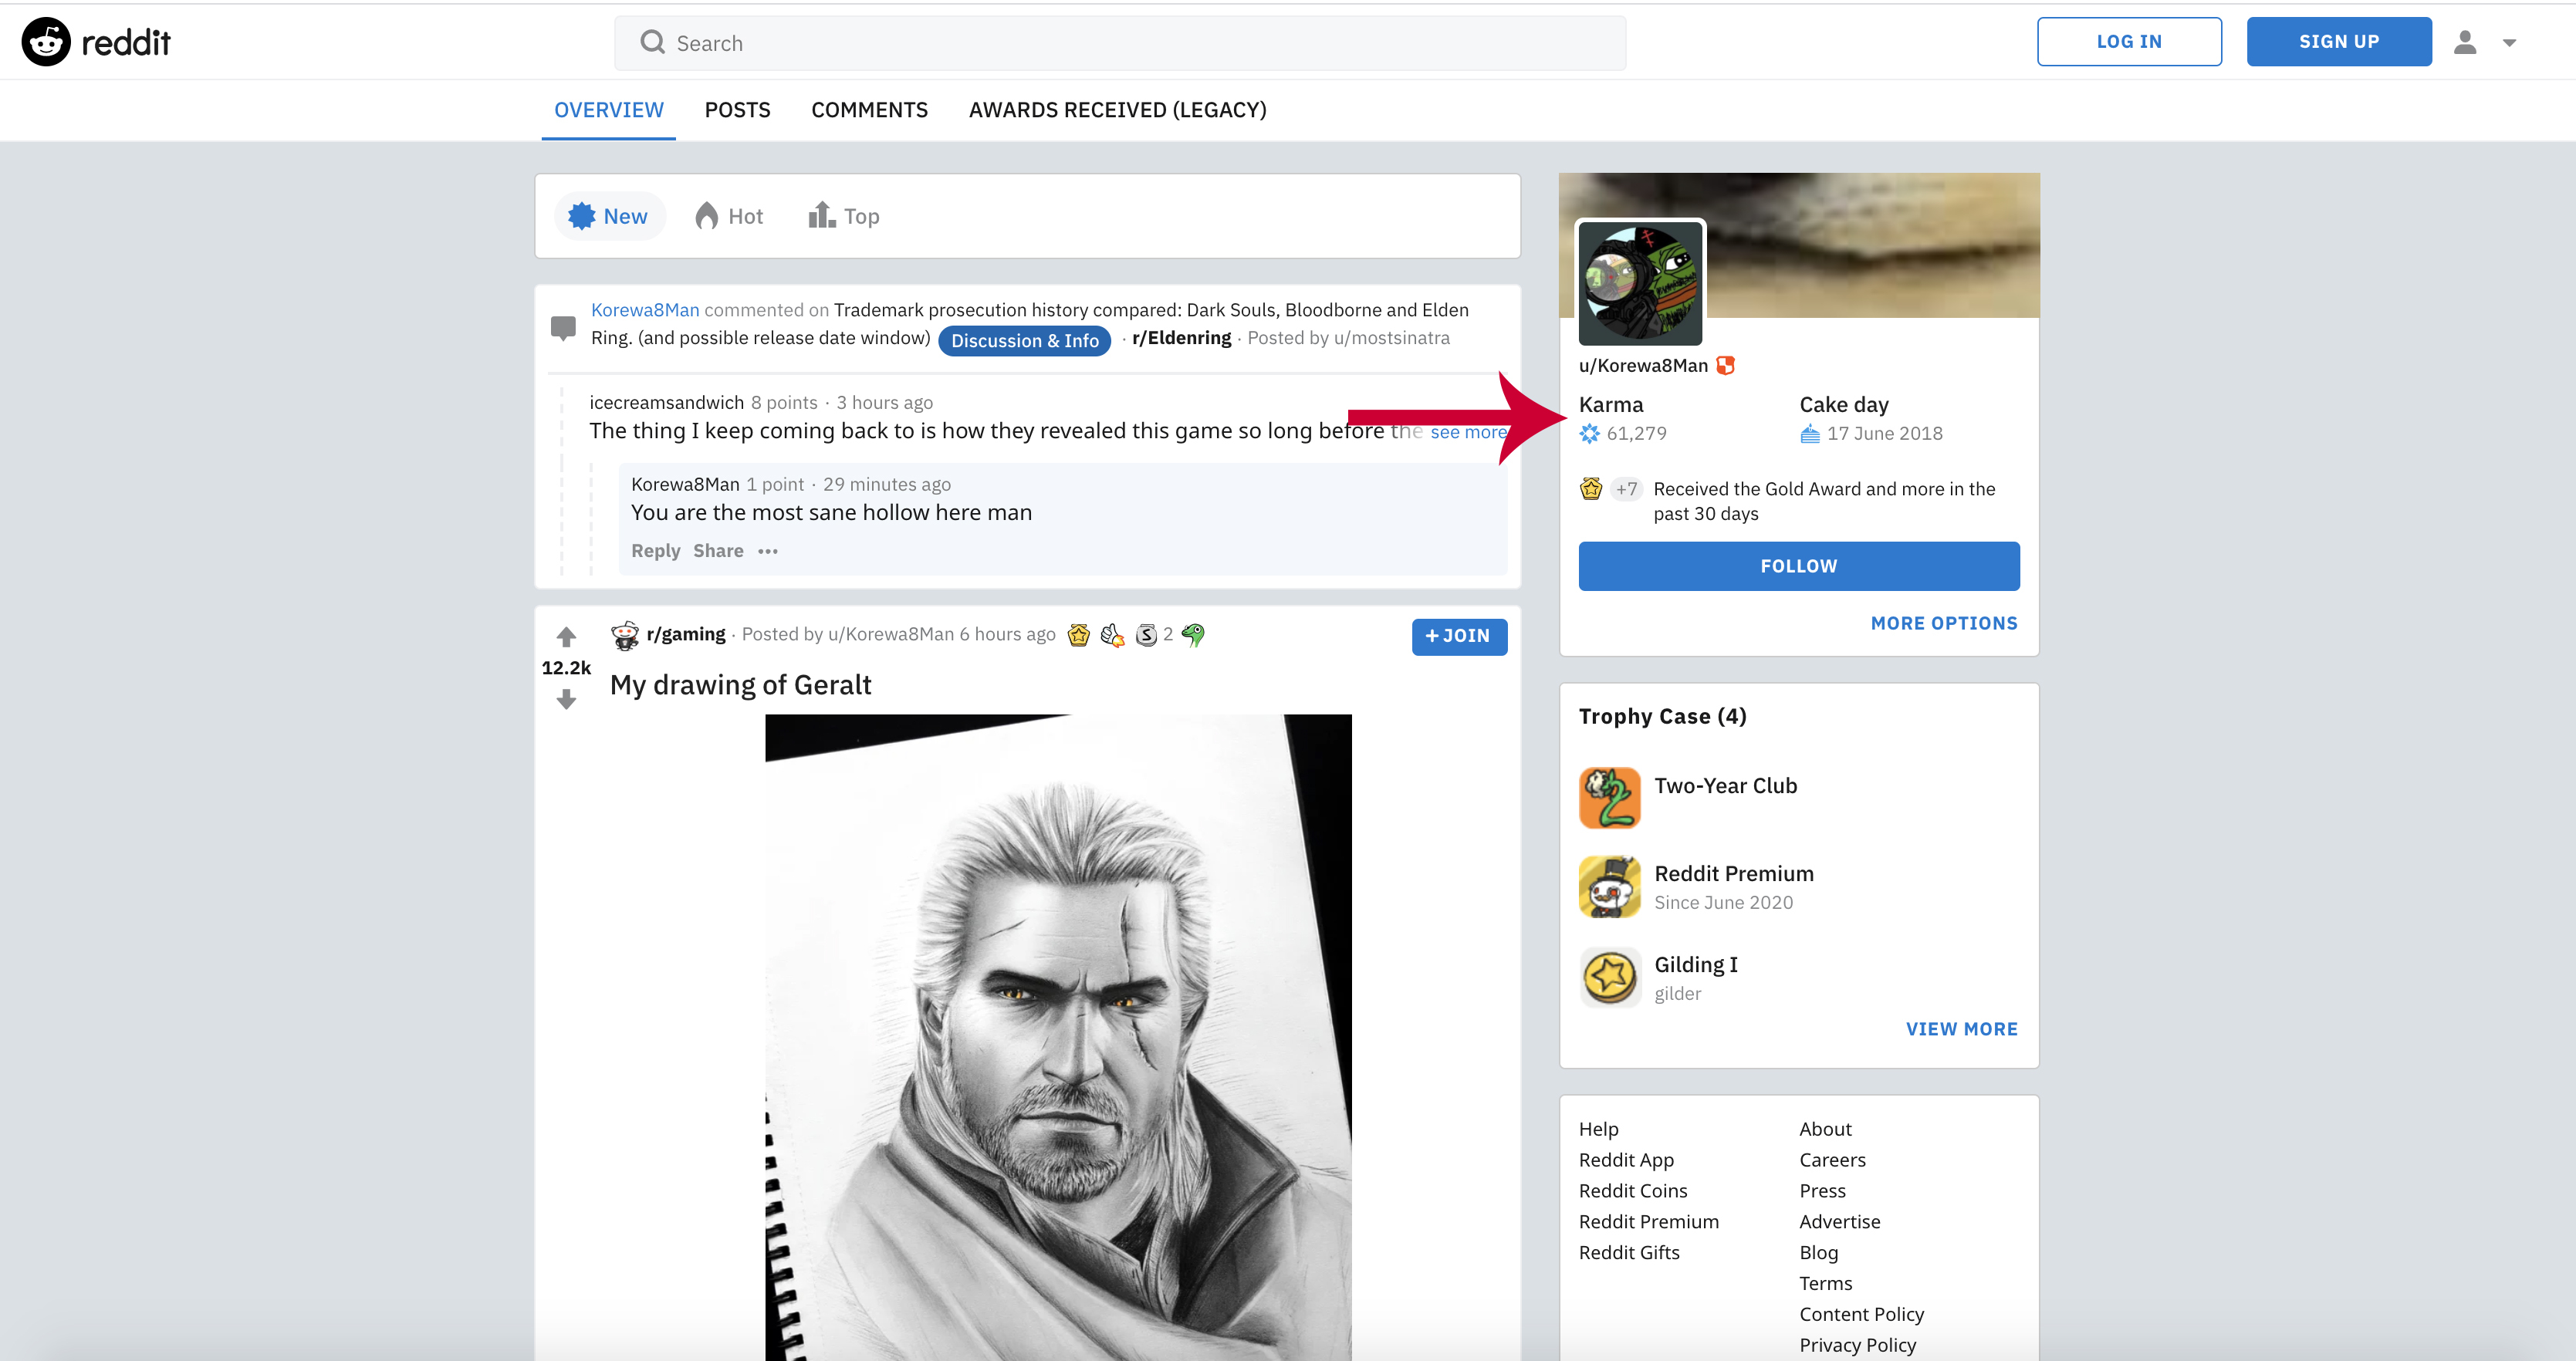This screenshot has width=2576, height=1361.
Task: Open the Content Policy footer link
Action: [x=1861, y=1315]
